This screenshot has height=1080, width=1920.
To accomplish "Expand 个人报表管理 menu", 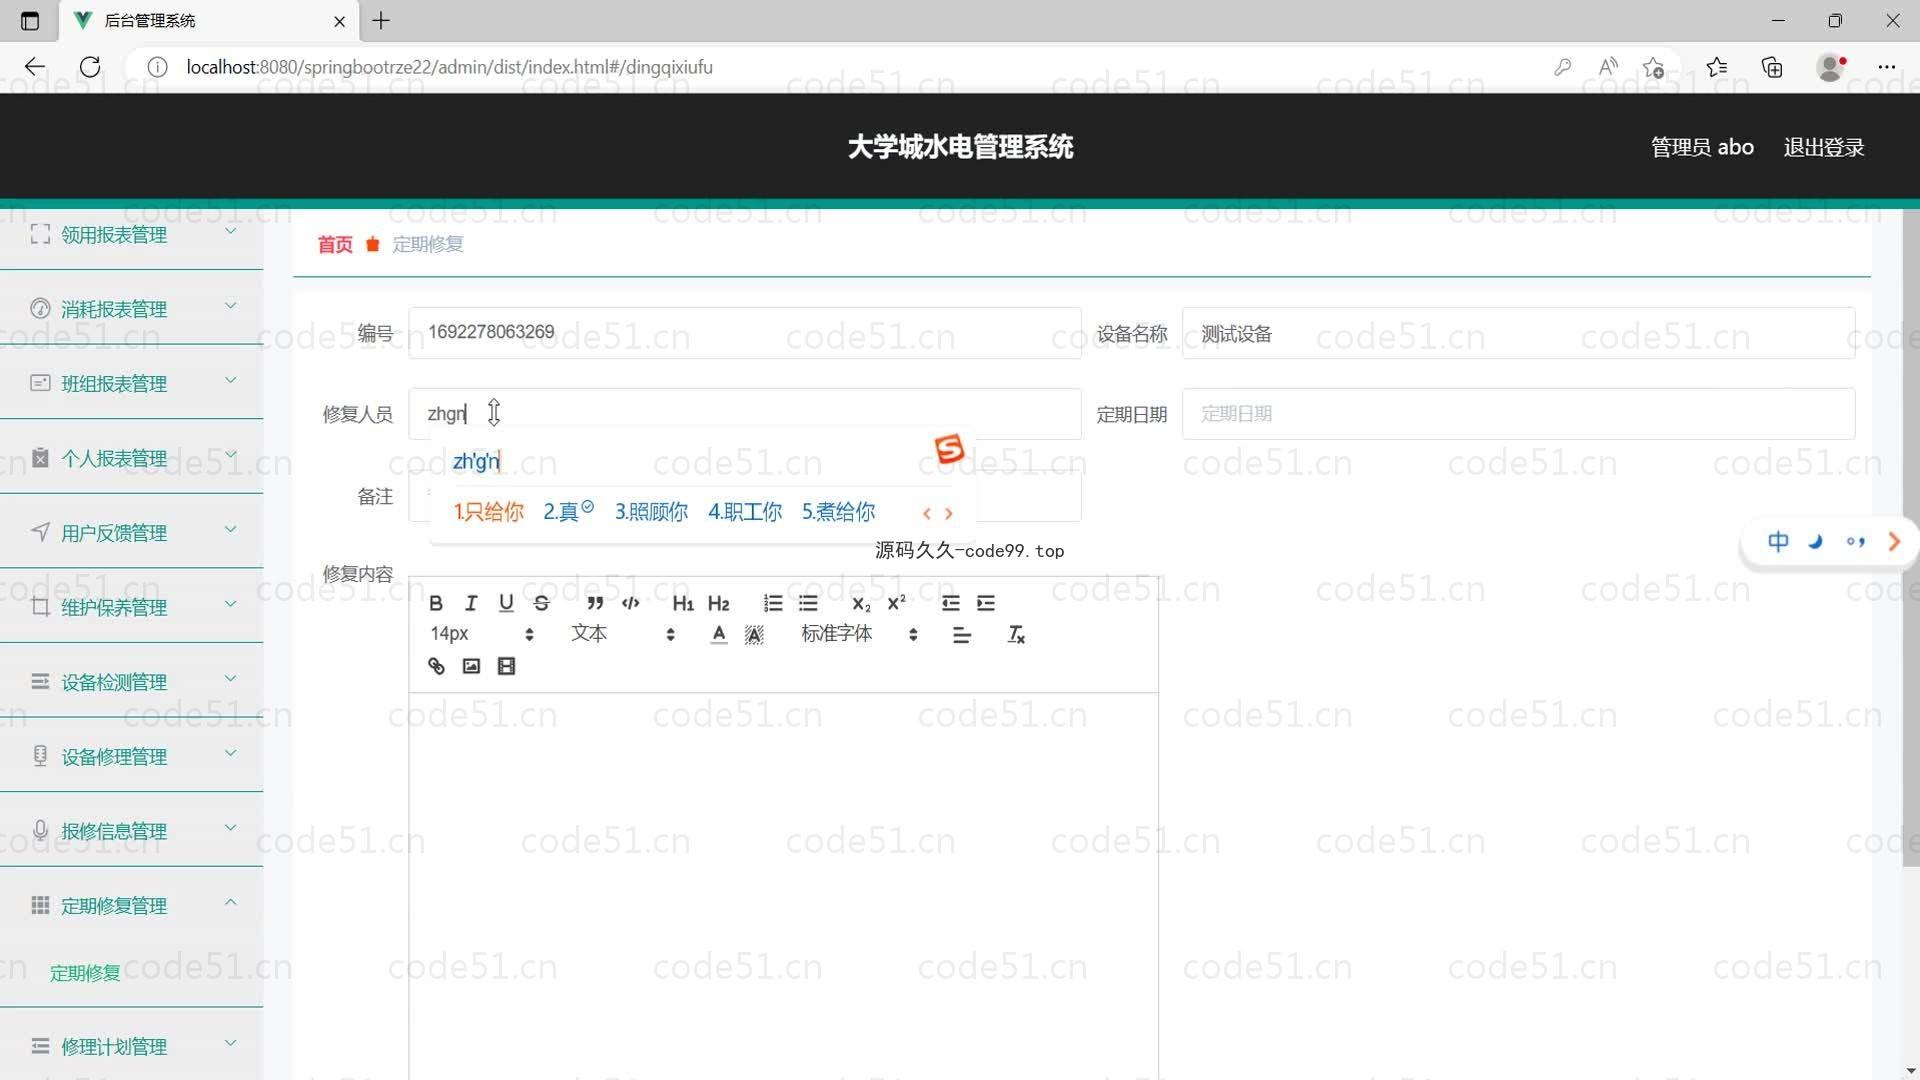I will coord(131,458).
